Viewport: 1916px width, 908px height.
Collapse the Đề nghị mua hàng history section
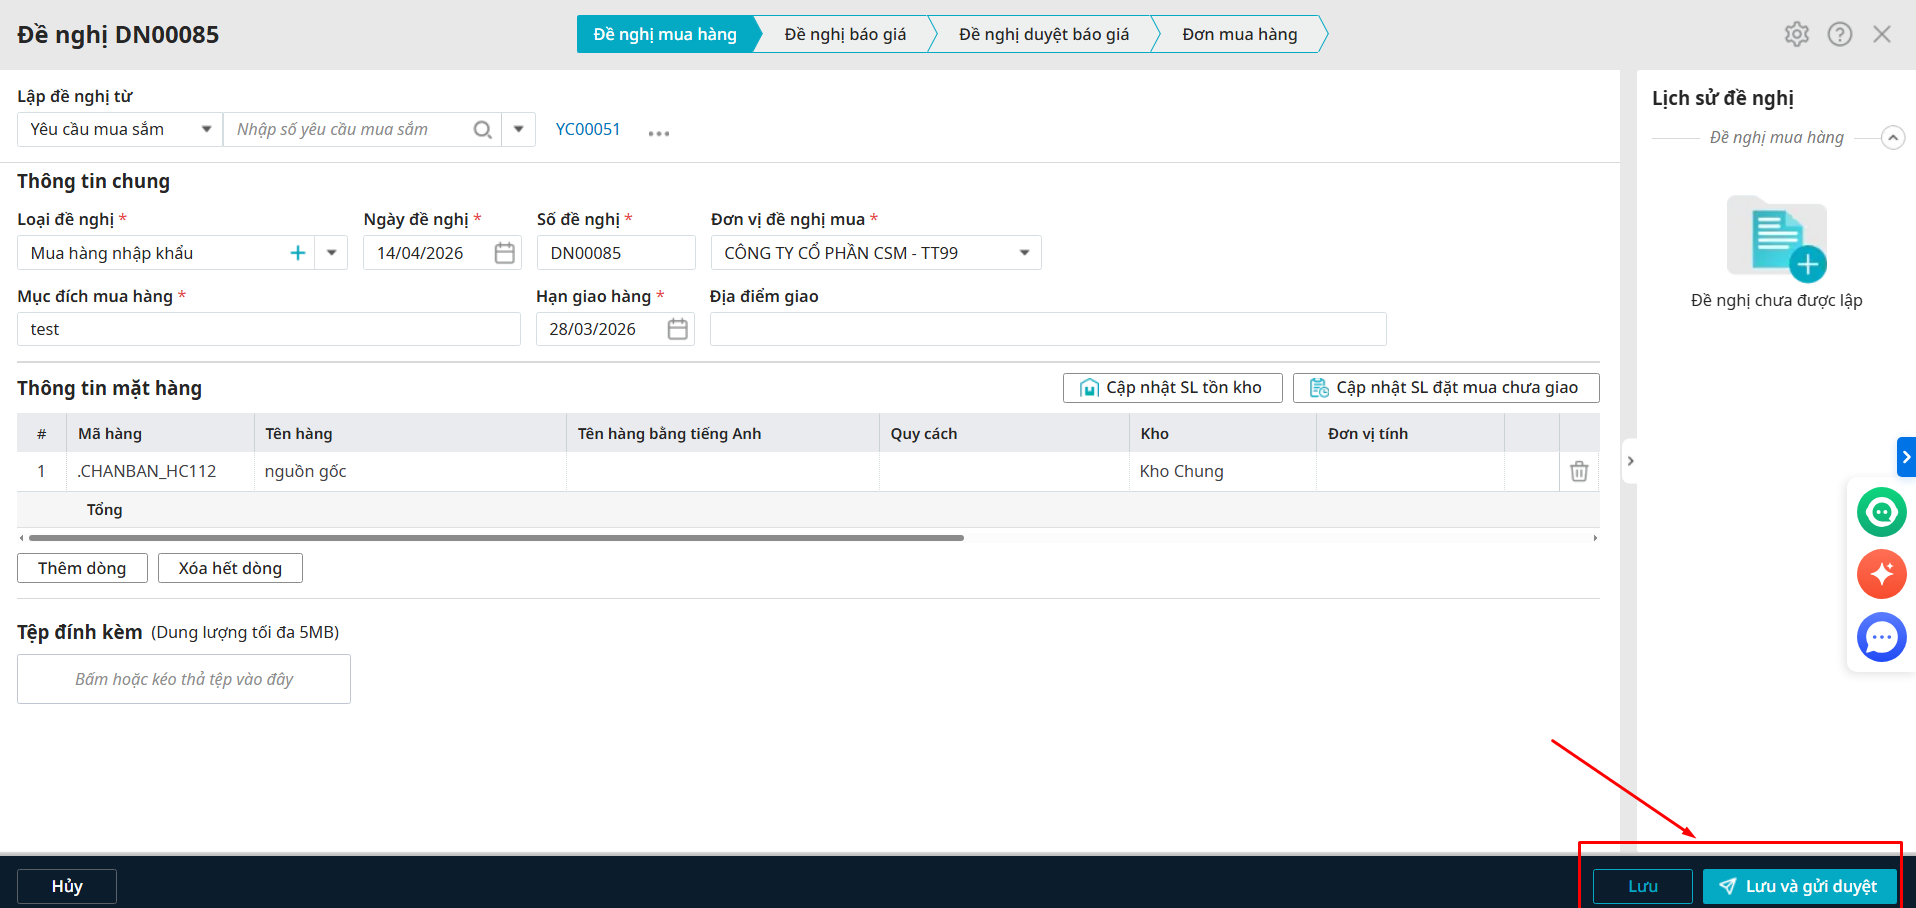[x=1893, y=138]
